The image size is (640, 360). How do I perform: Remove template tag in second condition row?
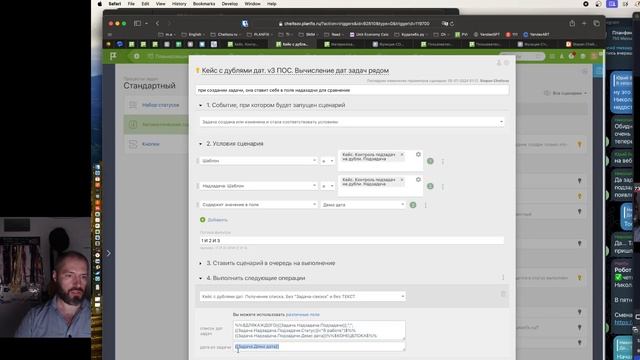click(402, 180)
